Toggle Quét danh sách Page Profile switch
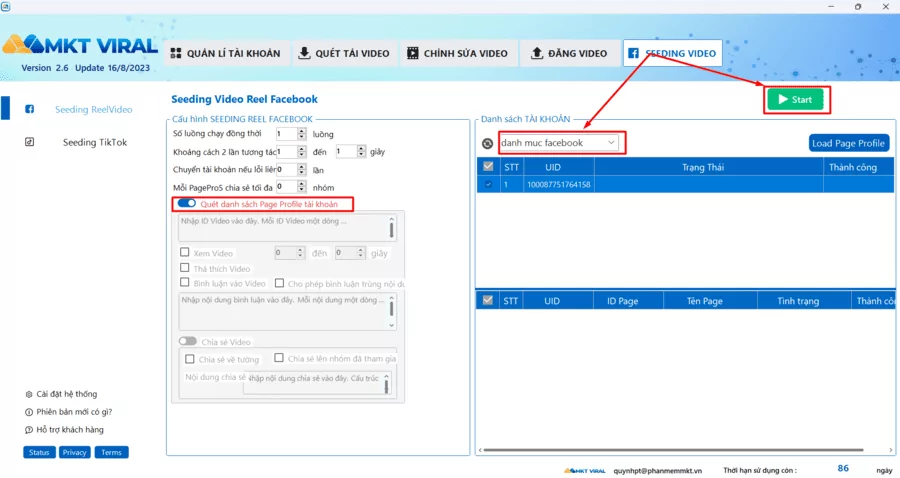 [x=187, y=203]
